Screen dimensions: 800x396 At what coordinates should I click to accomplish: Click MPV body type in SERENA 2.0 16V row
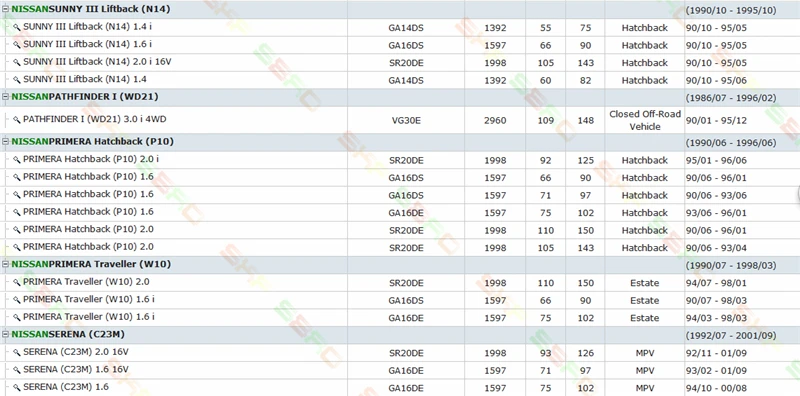click(x=645, y=353)
